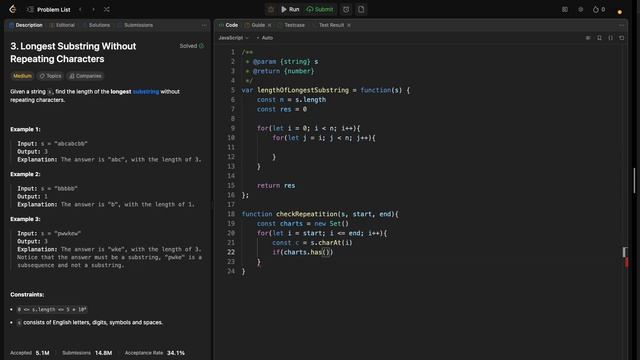Switch to the Solutions tab
Screen dimensions: 640x360
(x=96, y=25)
